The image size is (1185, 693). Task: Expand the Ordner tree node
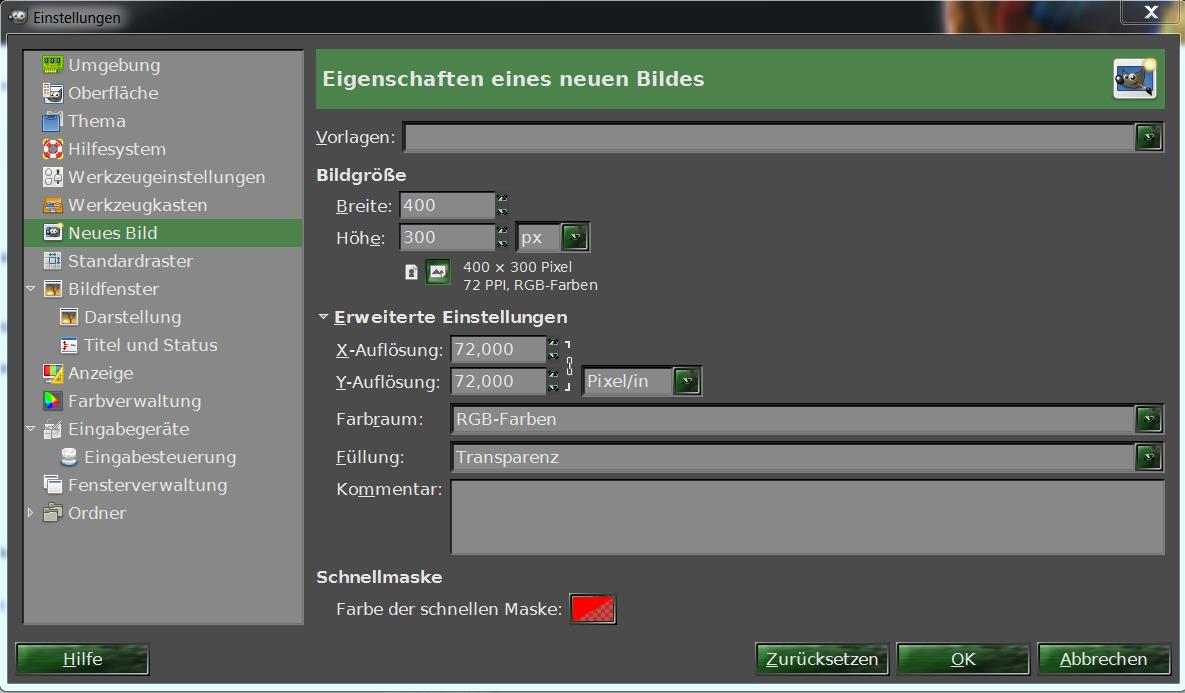click(x=30, y=512)
